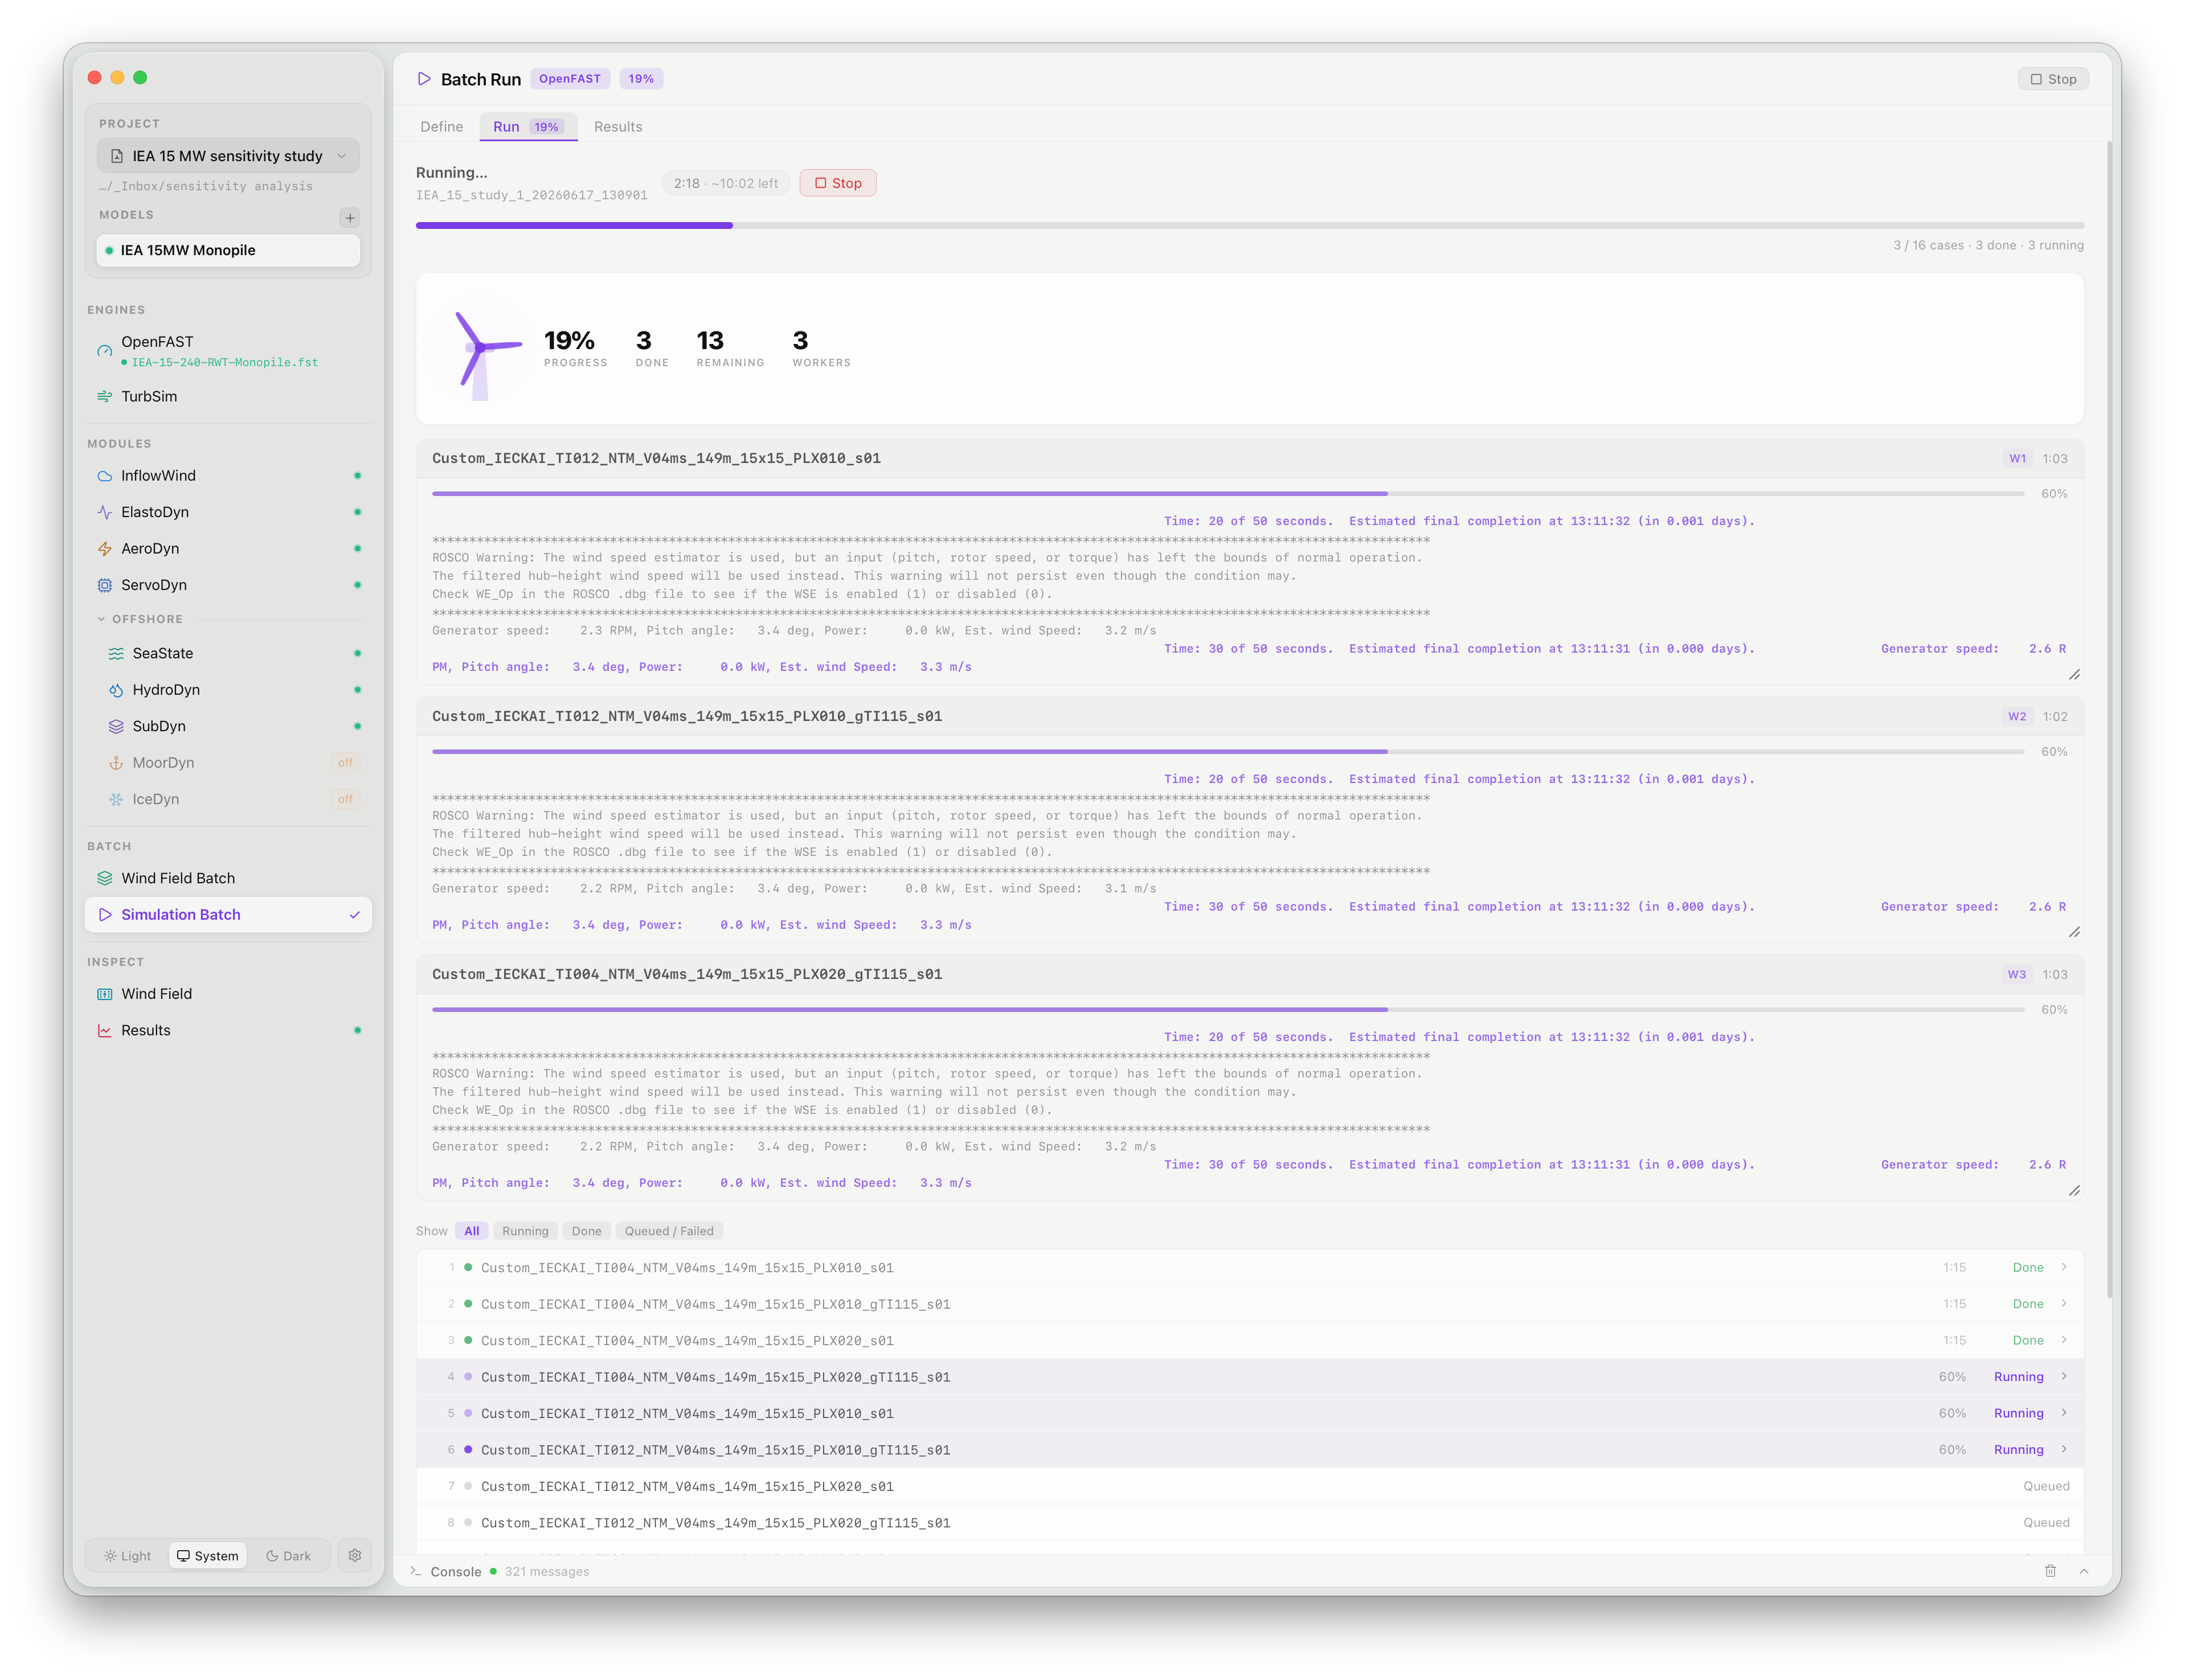Viewport: 2185px width, 1680px height.
Task: Click the overall batch progress bar
Action: click(1249, 226)
